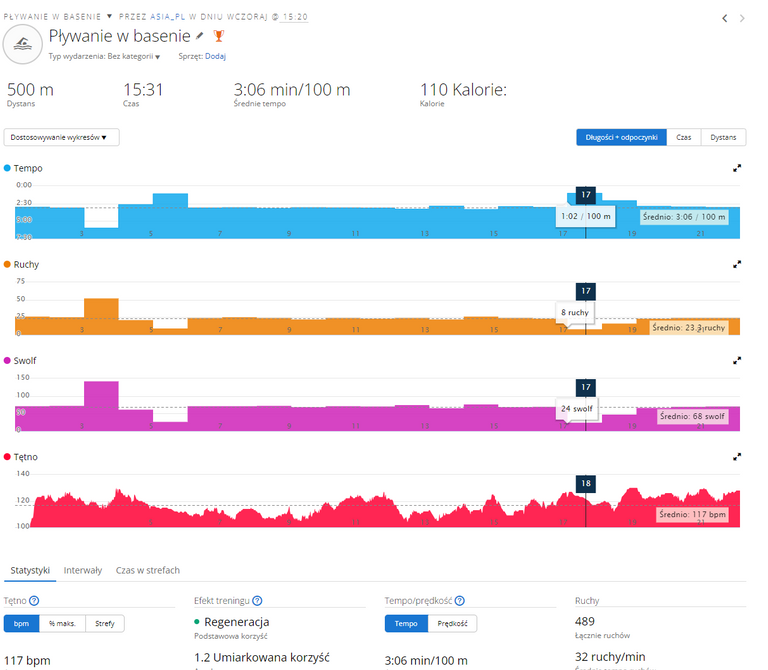This screenshot has width=768, height=670.
Task: Select Strefy heart rate display
Action: click(105, 623)
